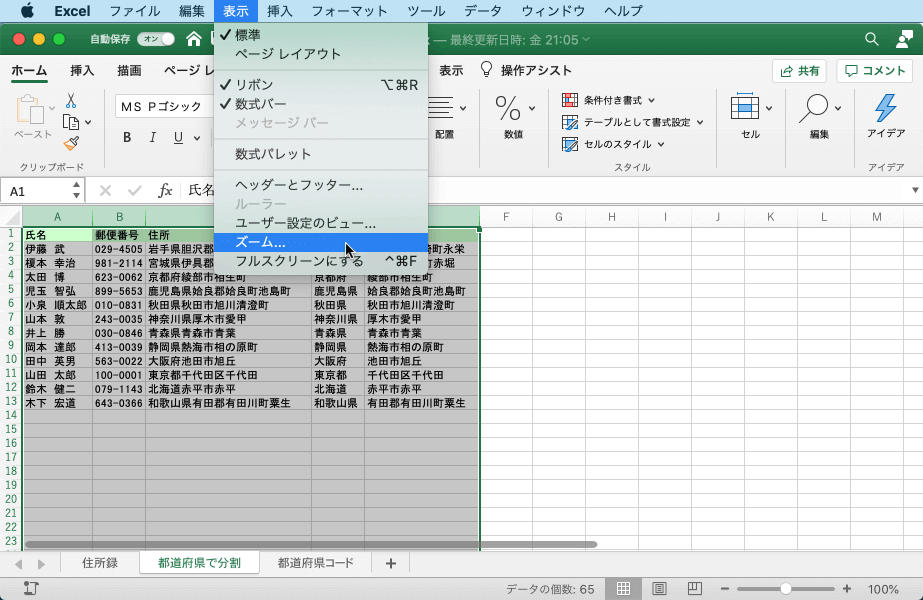Click the コメント (Comments) button

[x=875, y=71]
